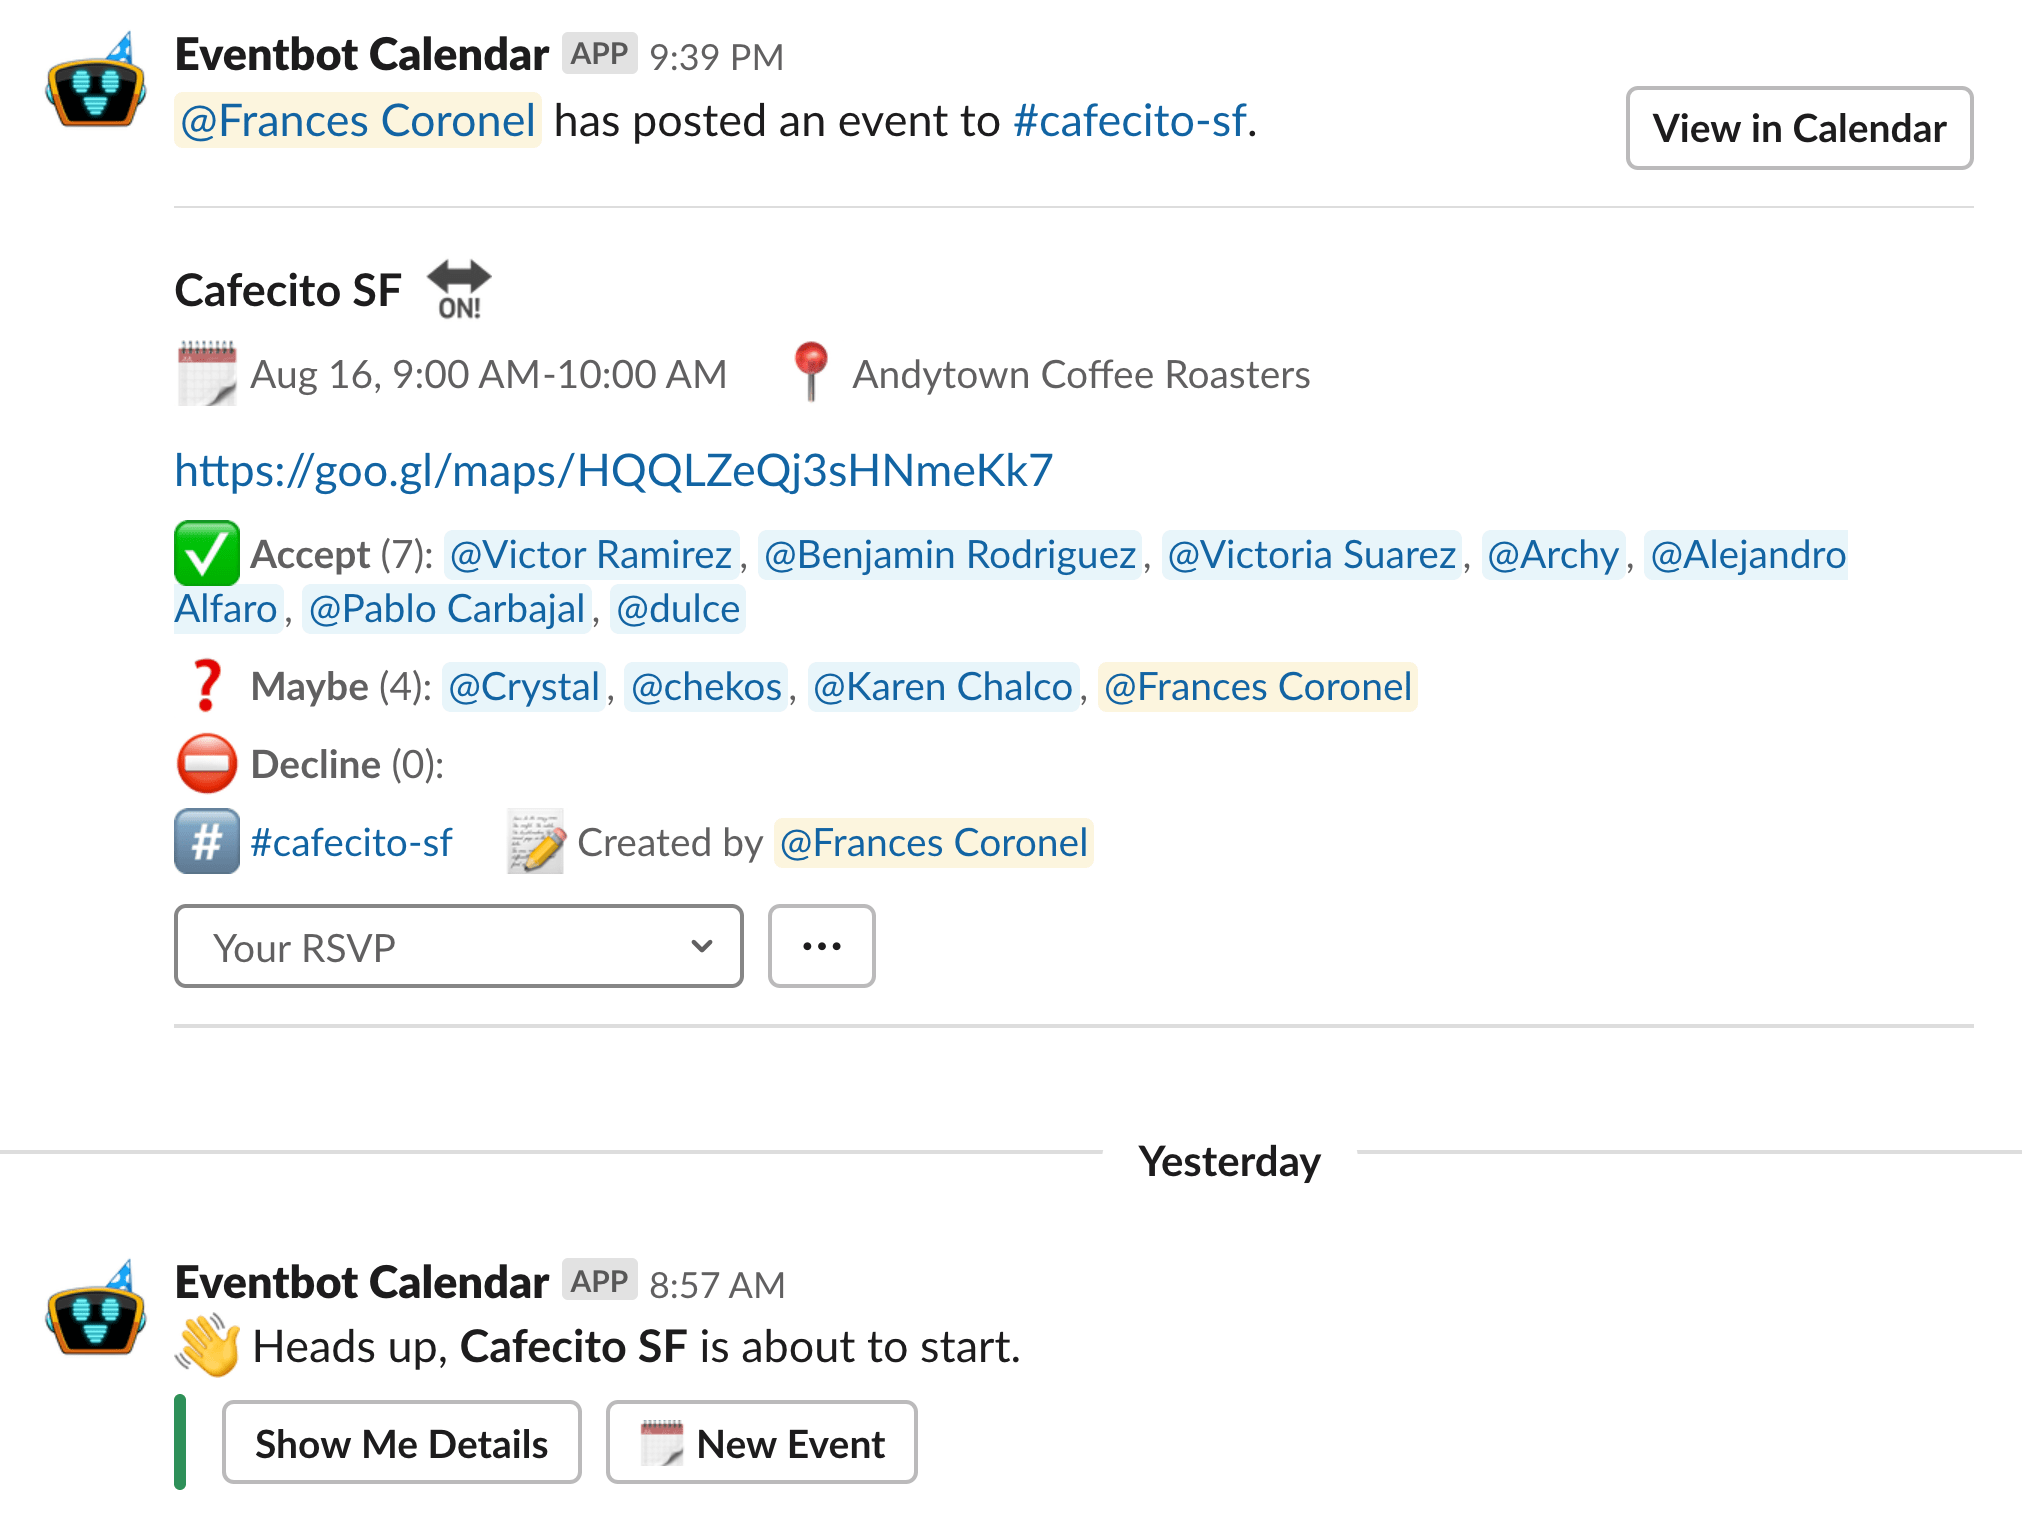
Task: Click the green checkmark Accept icon
Action: point(206,553)
